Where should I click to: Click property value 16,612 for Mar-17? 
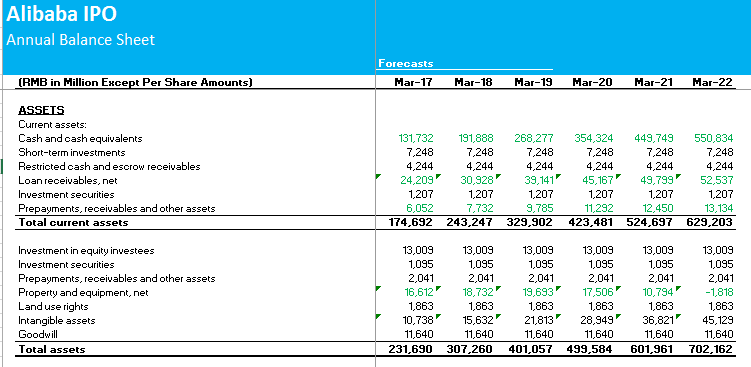coord(418,292)
